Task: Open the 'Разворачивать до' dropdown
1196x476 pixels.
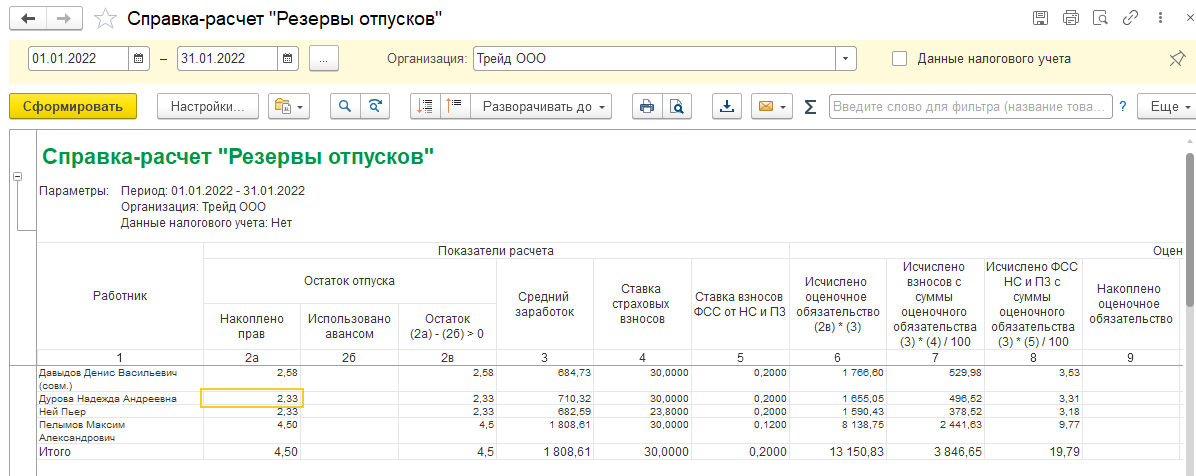Action: coord(542,107)
